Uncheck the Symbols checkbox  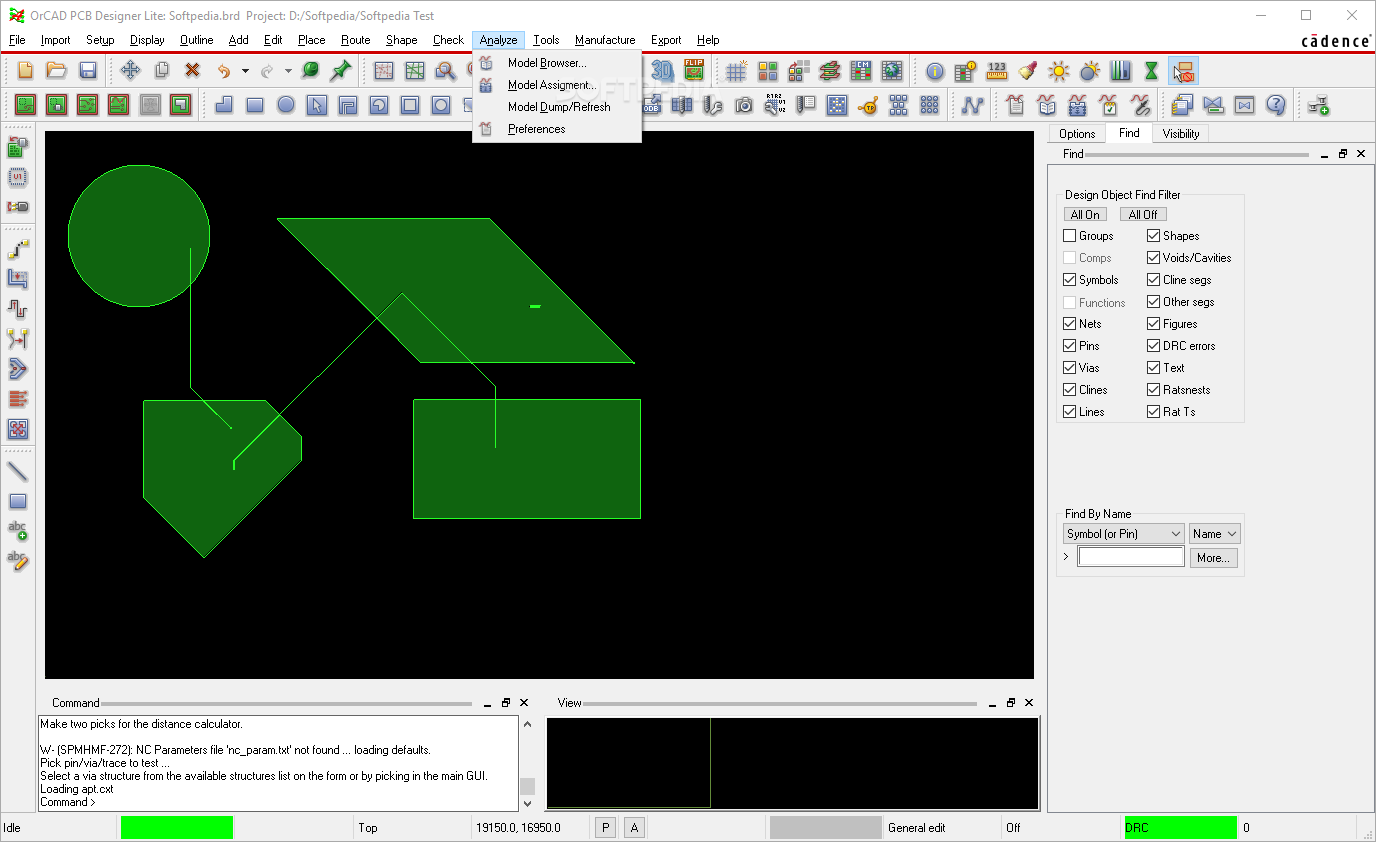coord(1070,280)
